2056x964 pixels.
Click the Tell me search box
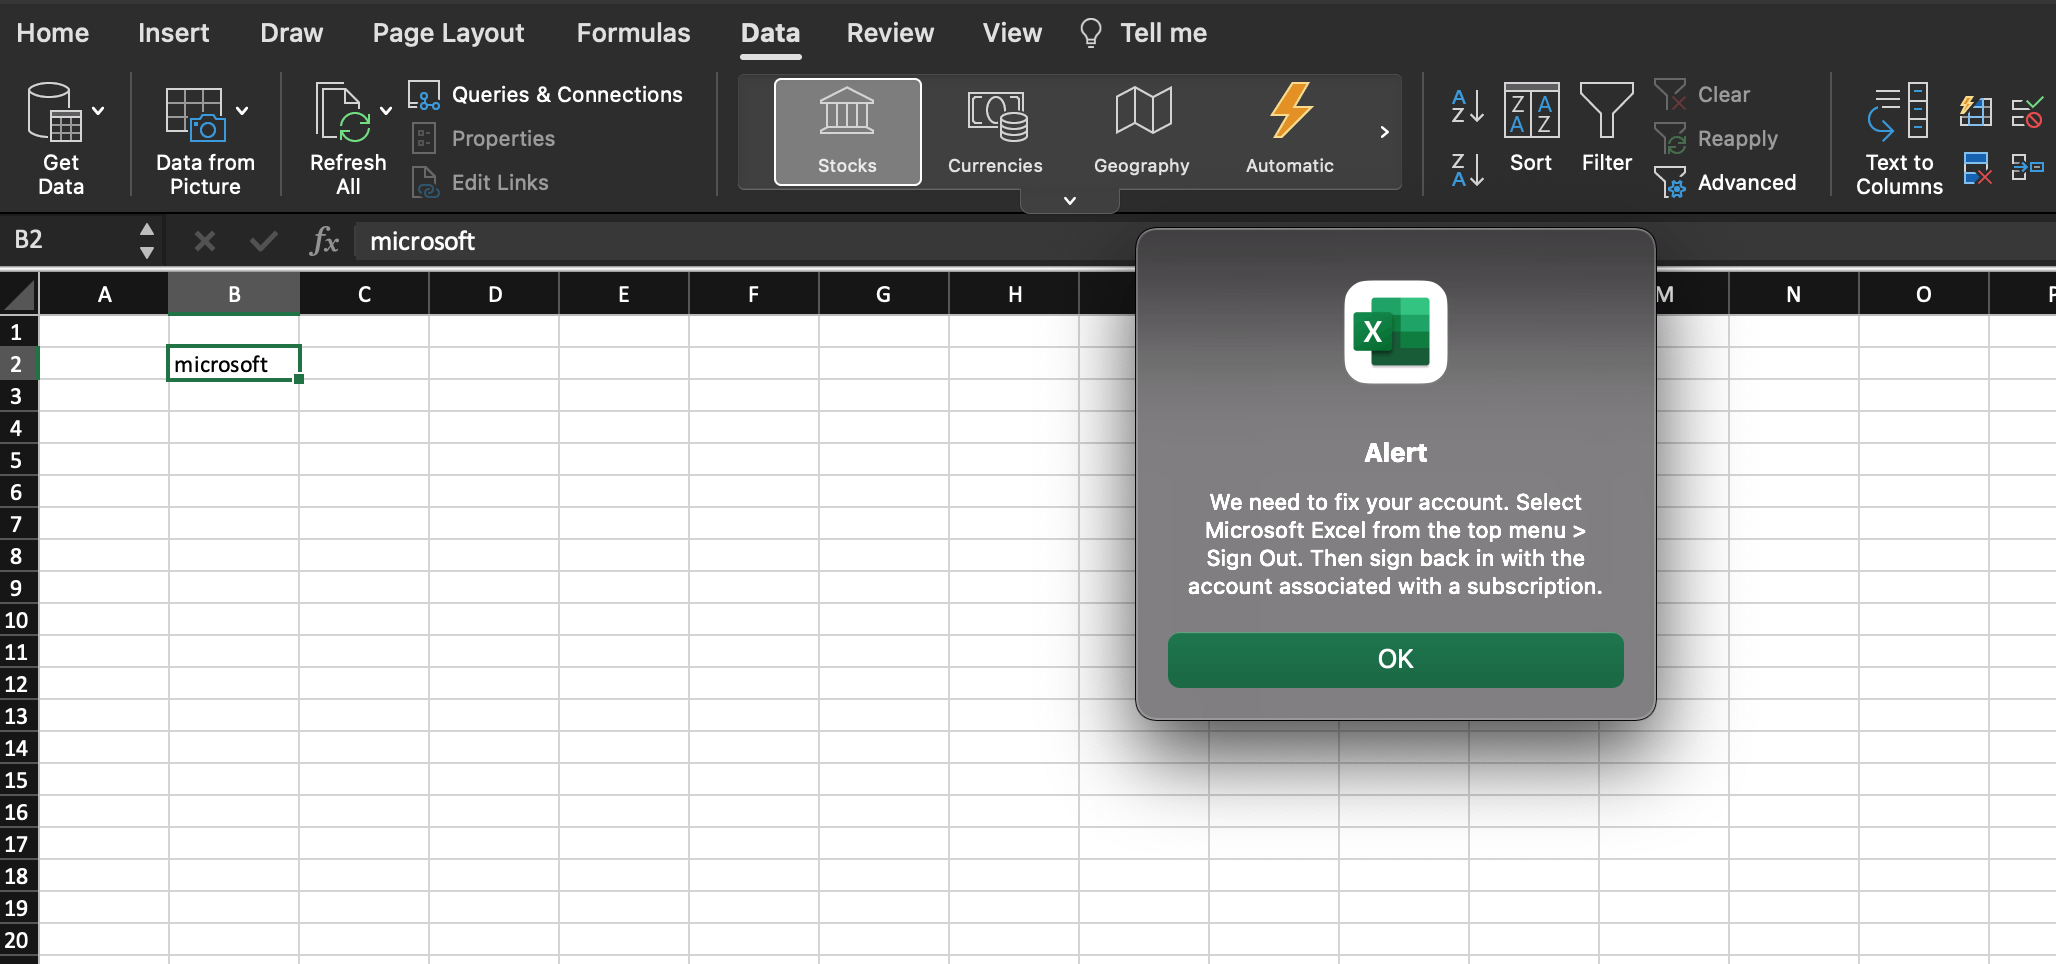(x=1143, y=33)
